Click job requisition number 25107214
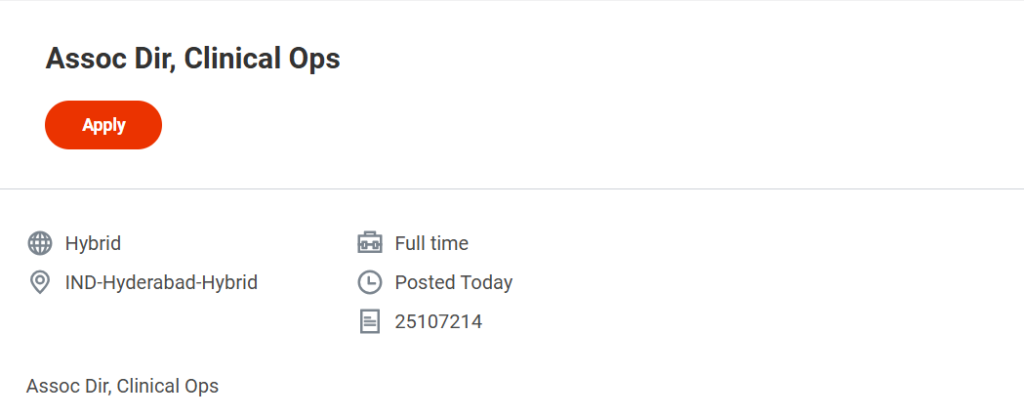The height and width of the screenshot is (417, 1024). 438,322
